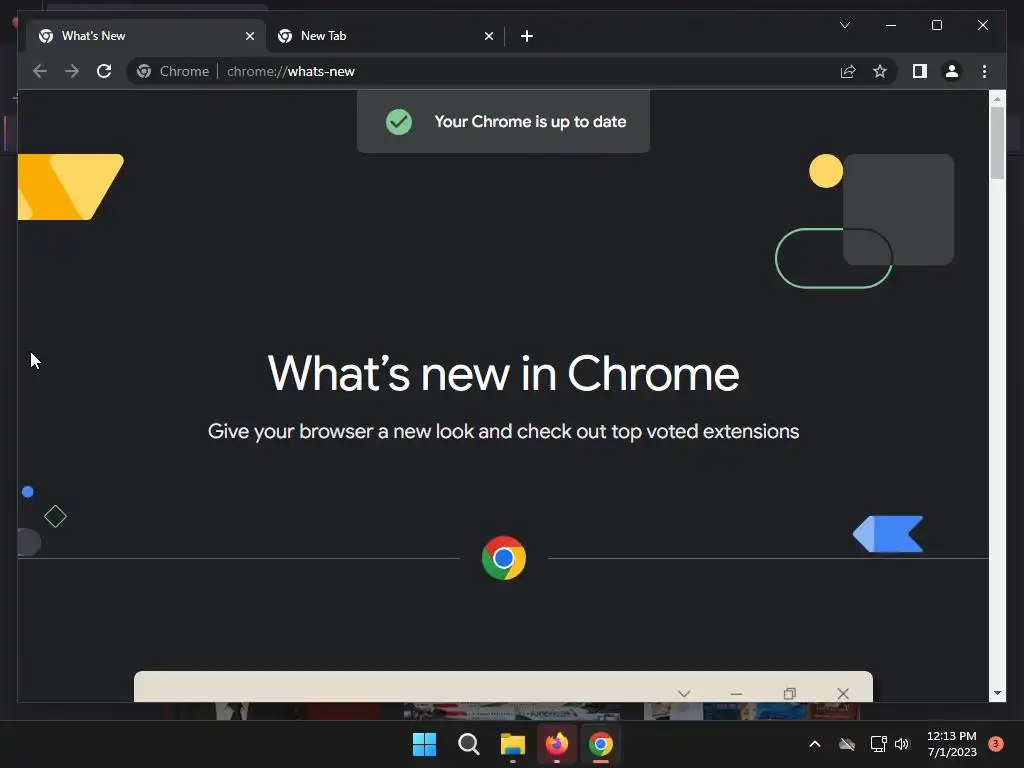
Task: Open the profile avatar menu
Action: click(x=952, y=71)
